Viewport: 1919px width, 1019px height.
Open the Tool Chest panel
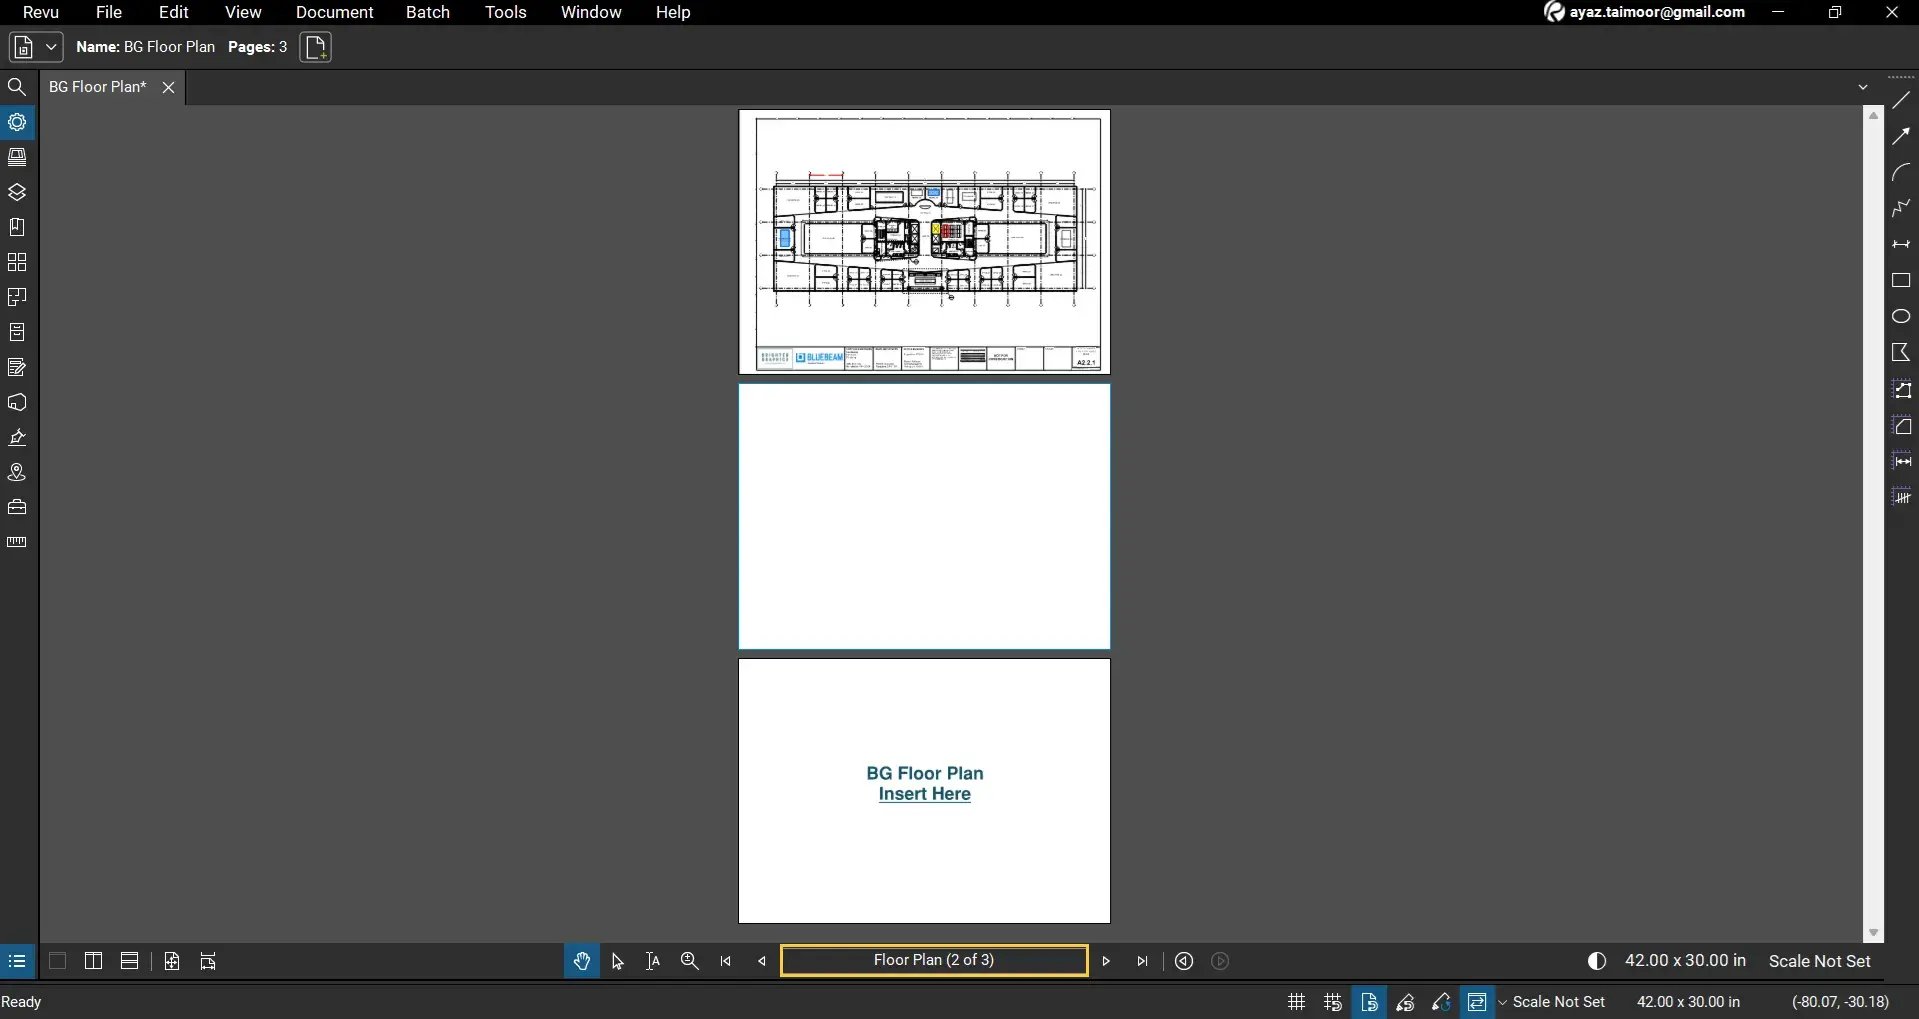(x=17, y=506)
